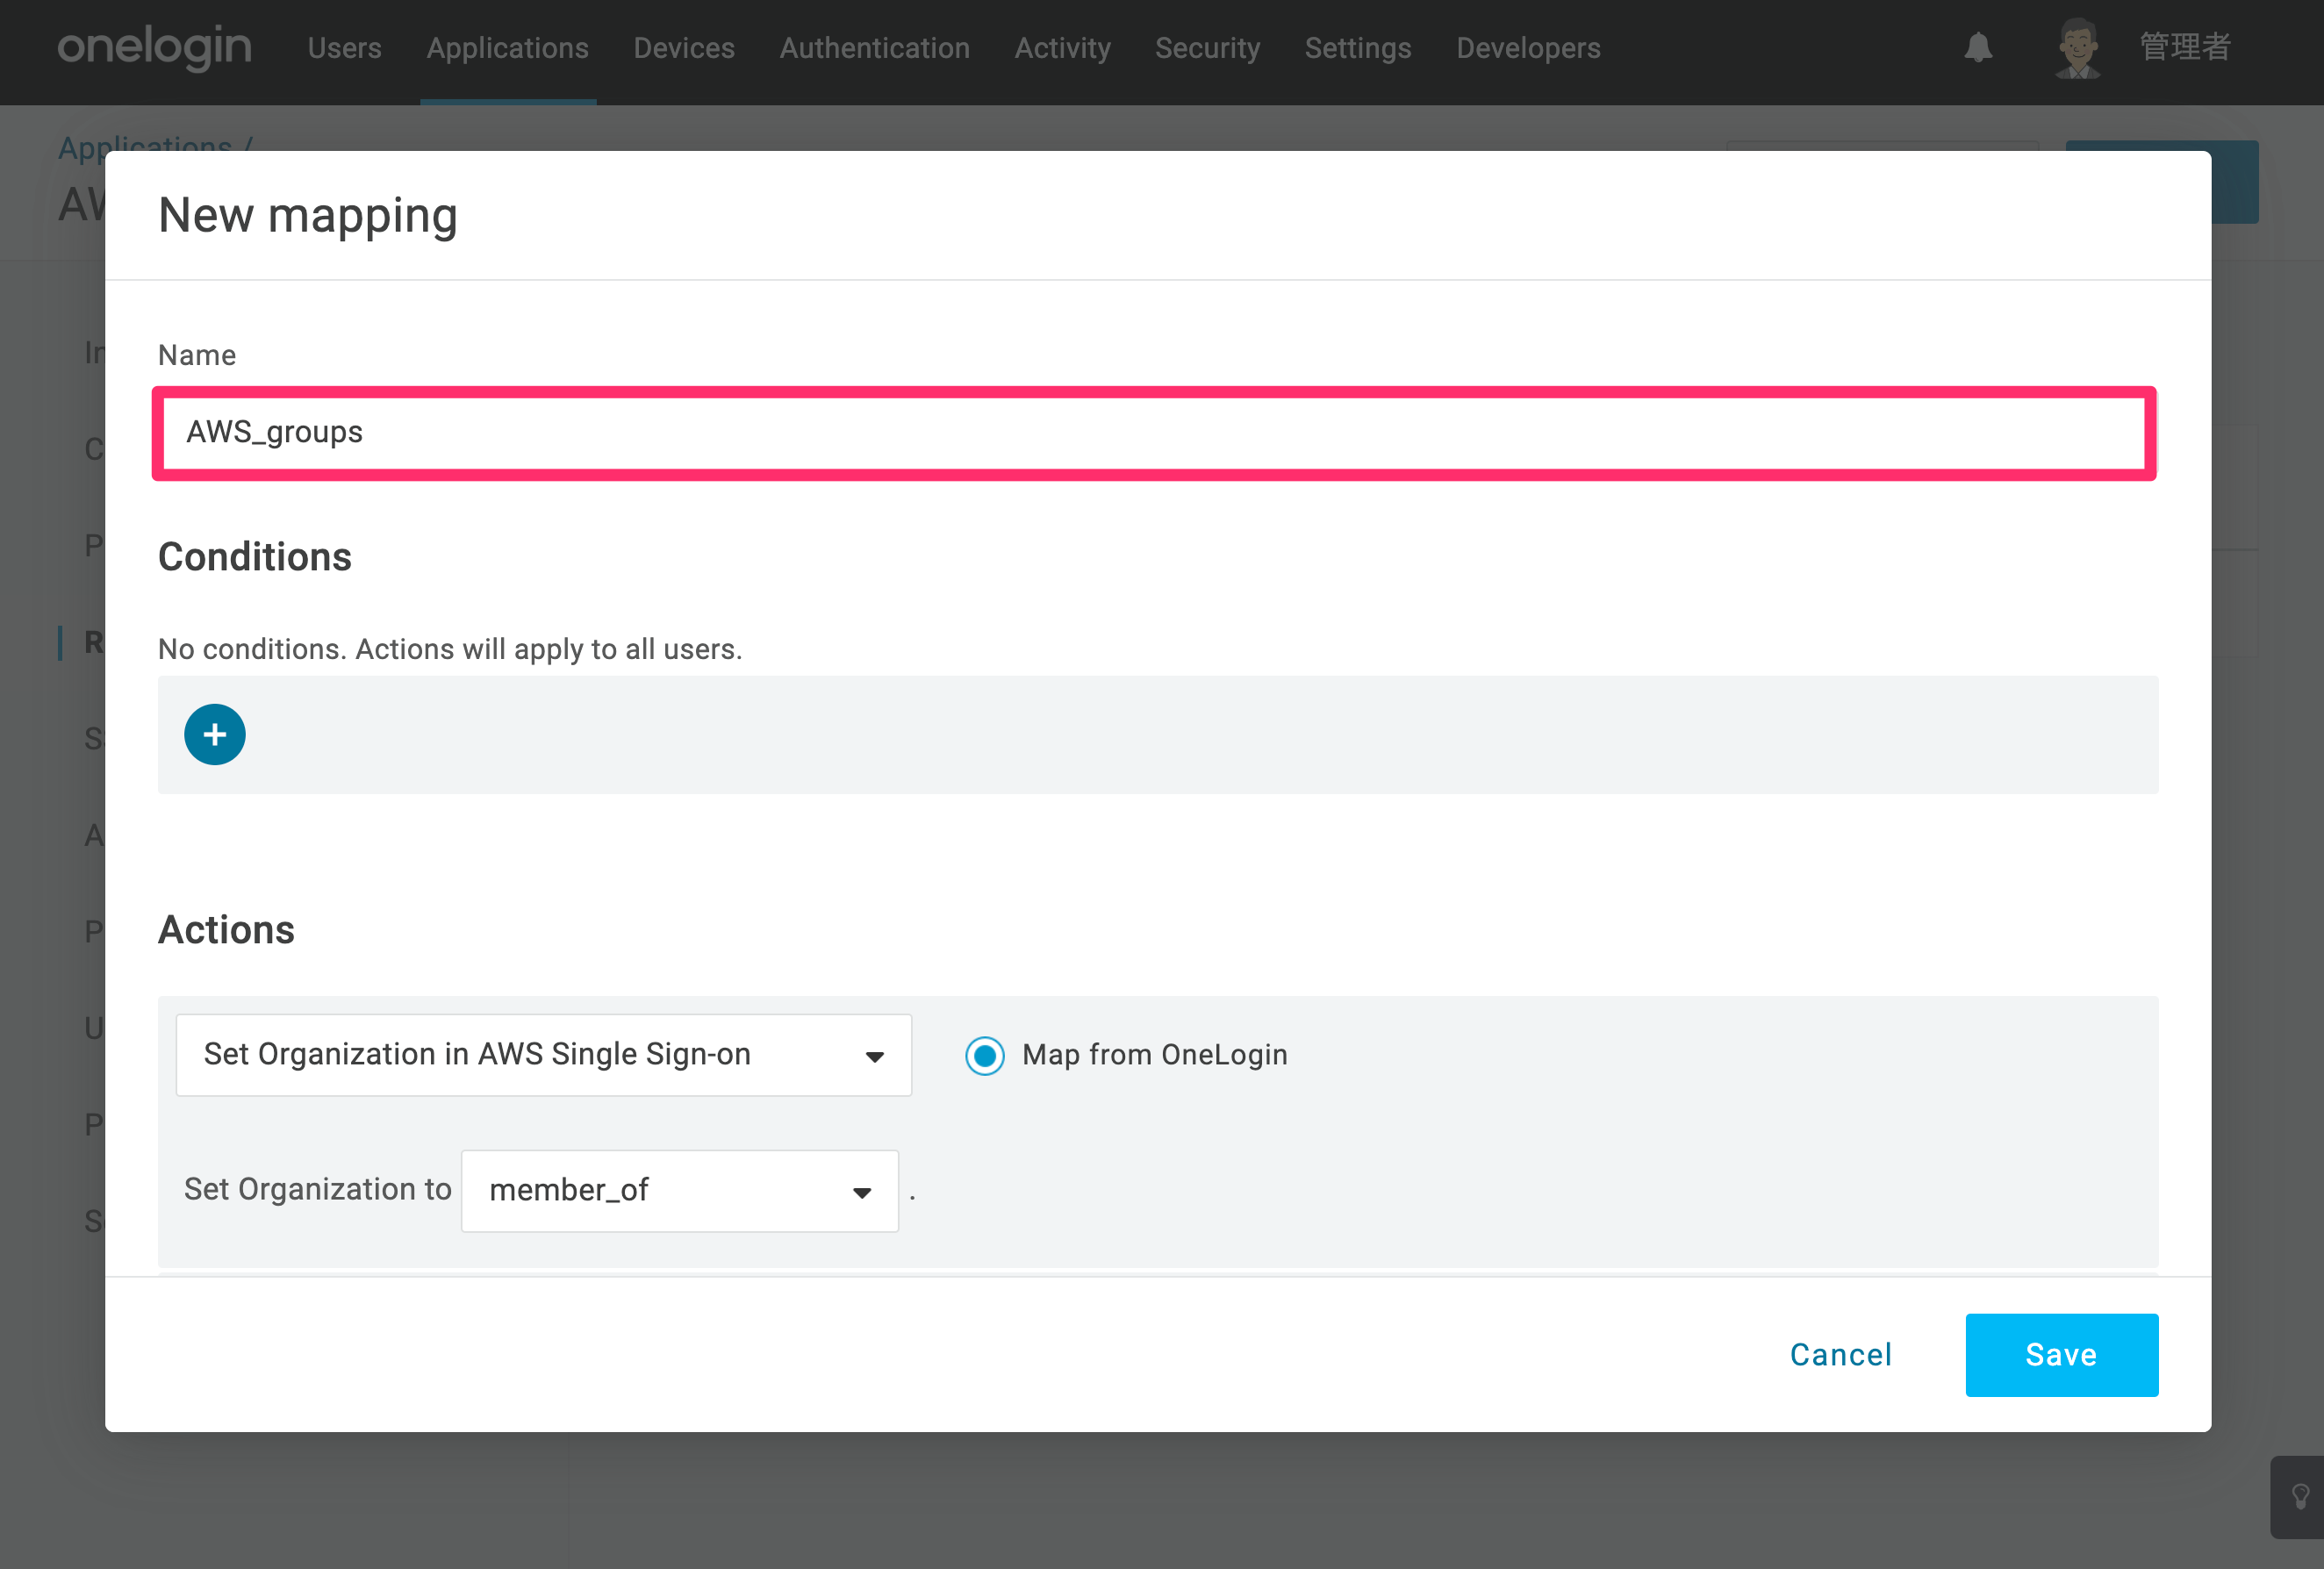Screen dimensions: 2324x1569
Task: Open the Applications menu
Action: [508, 48]
